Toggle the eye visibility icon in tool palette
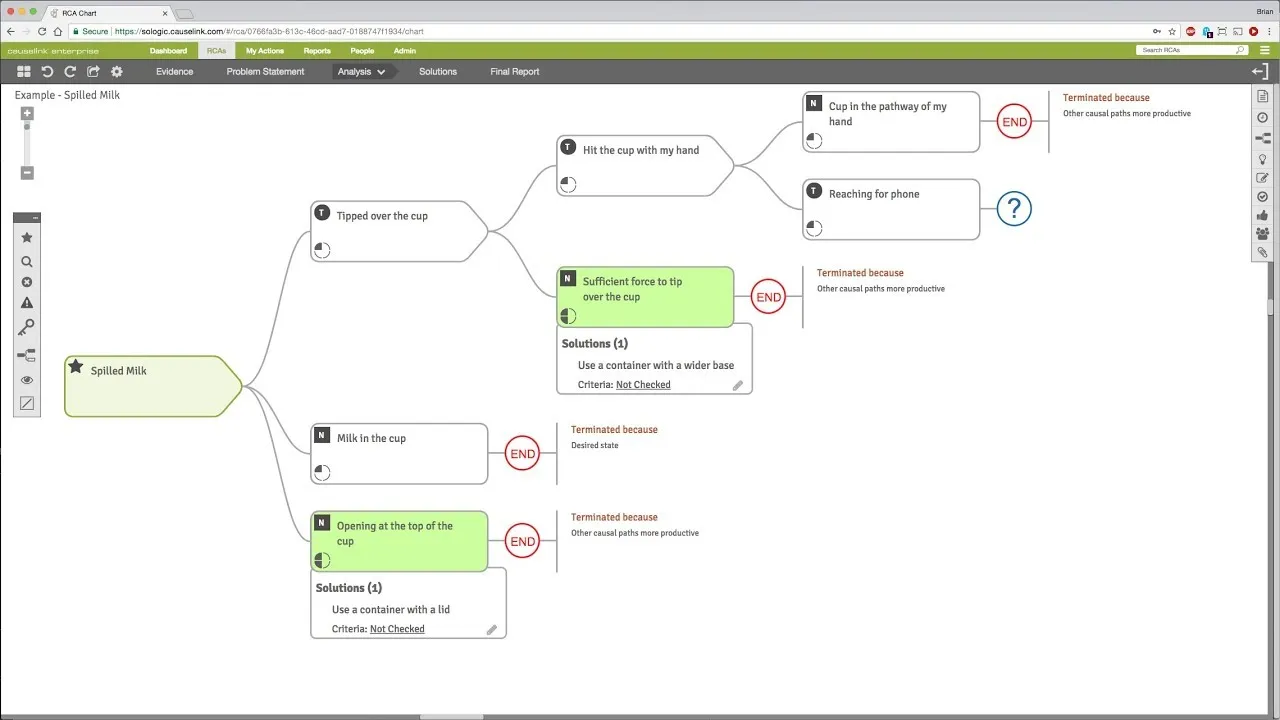 [27, 380]
